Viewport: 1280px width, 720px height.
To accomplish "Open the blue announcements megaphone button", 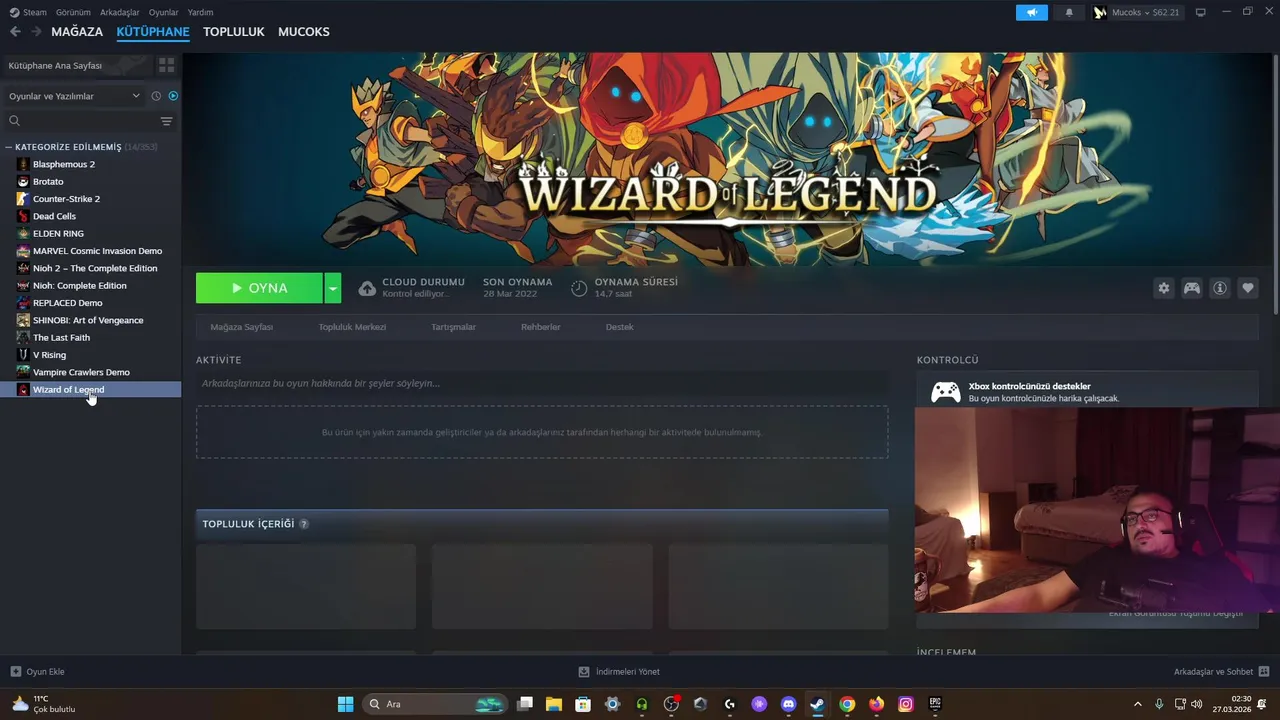I will click(x=1032, y=12).
